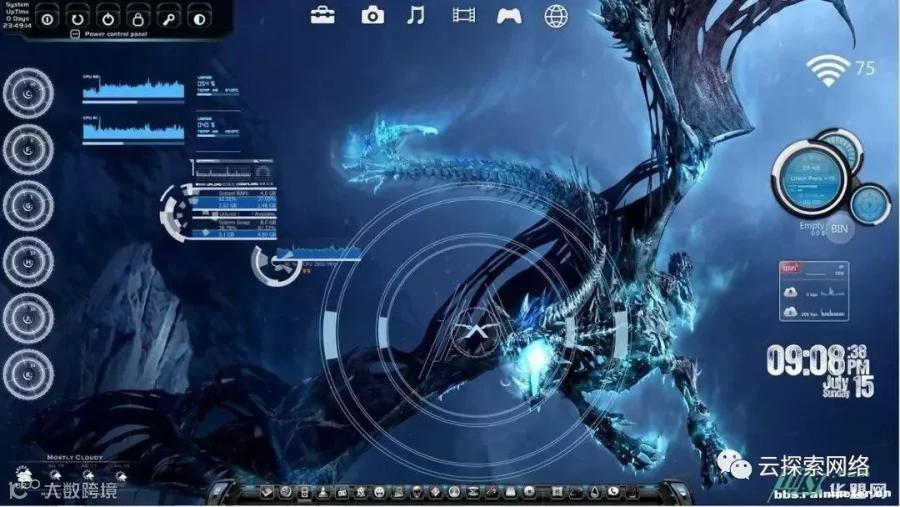Image resolution: width=900 pixels, height=507 pixels.
Task: Open the globe internet icon
Action: 556,17
